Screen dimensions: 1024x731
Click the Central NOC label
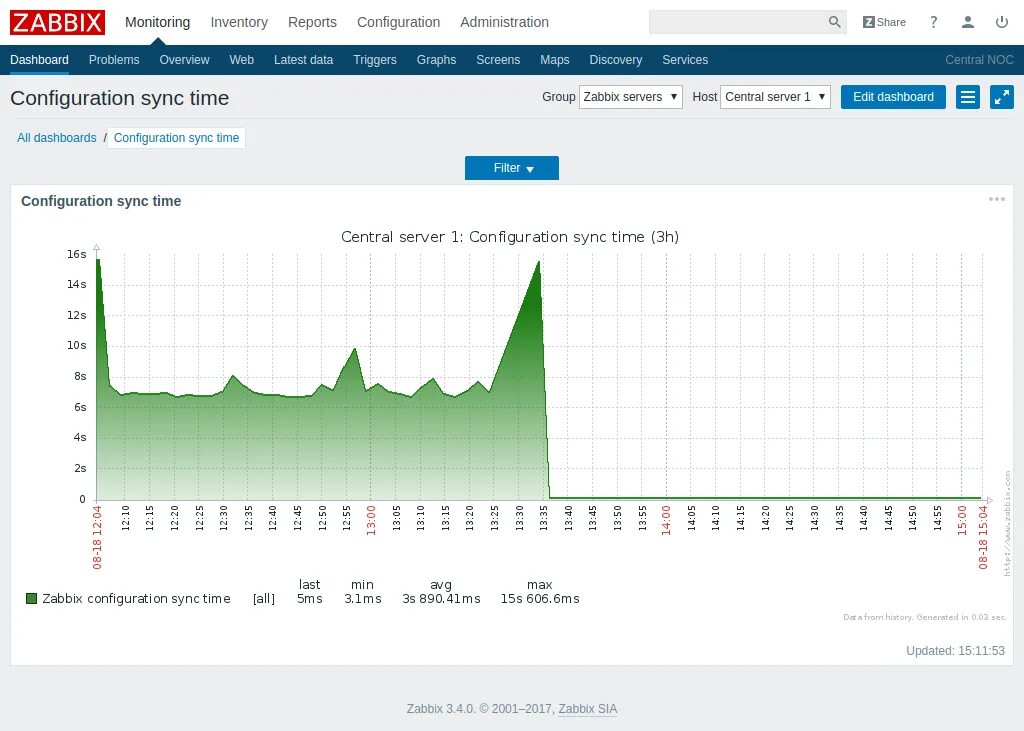(979, 59)
